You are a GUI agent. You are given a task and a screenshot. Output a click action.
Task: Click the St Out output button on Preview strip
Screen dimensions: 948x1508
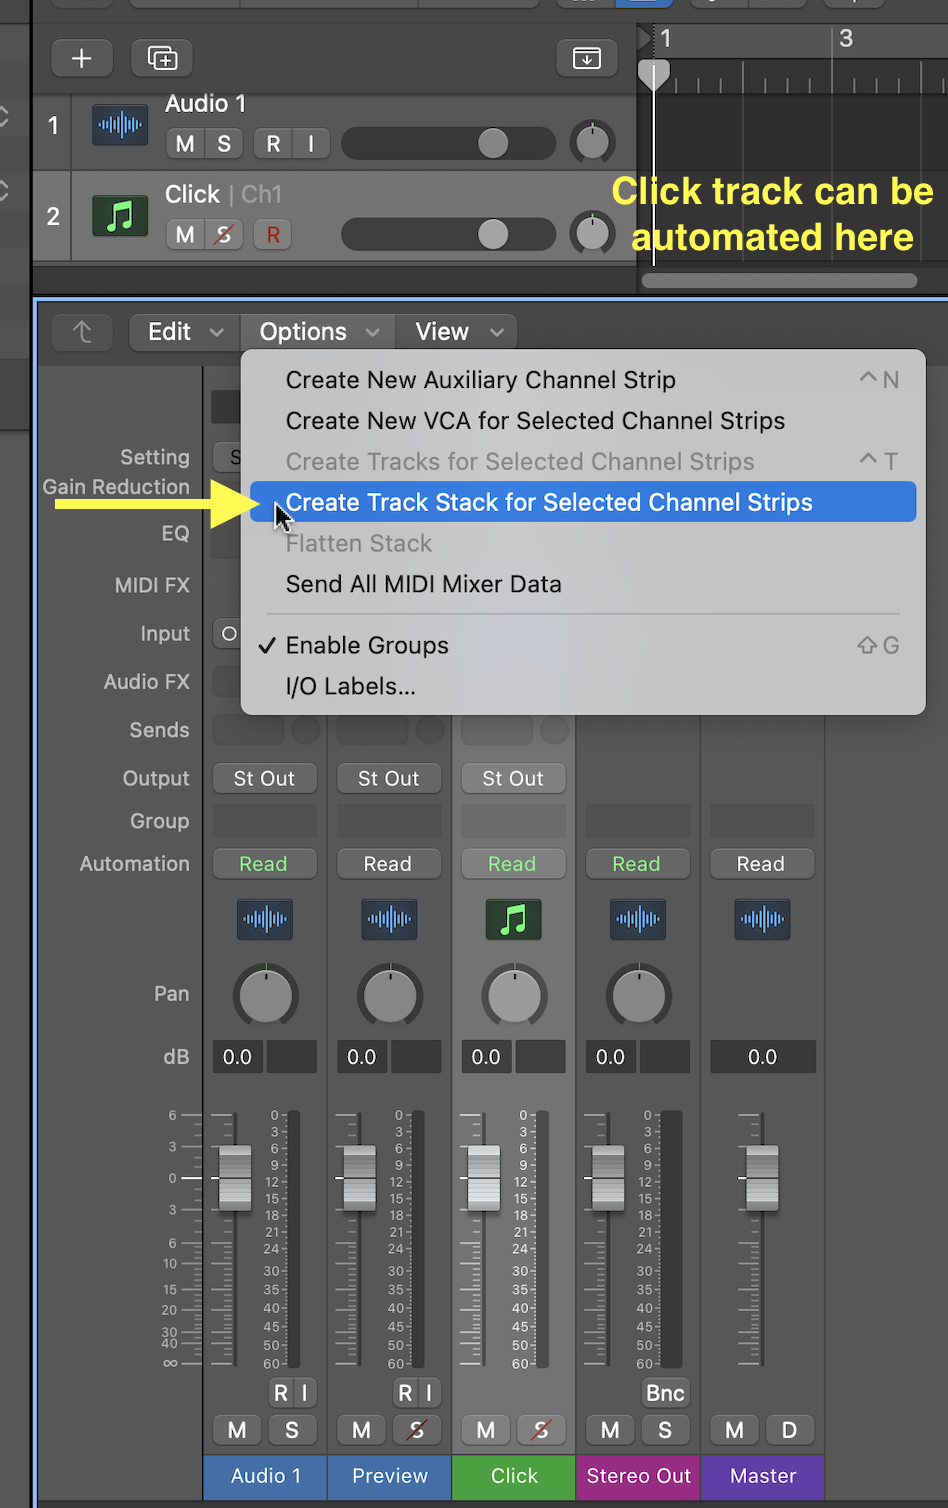coord(388,779)
